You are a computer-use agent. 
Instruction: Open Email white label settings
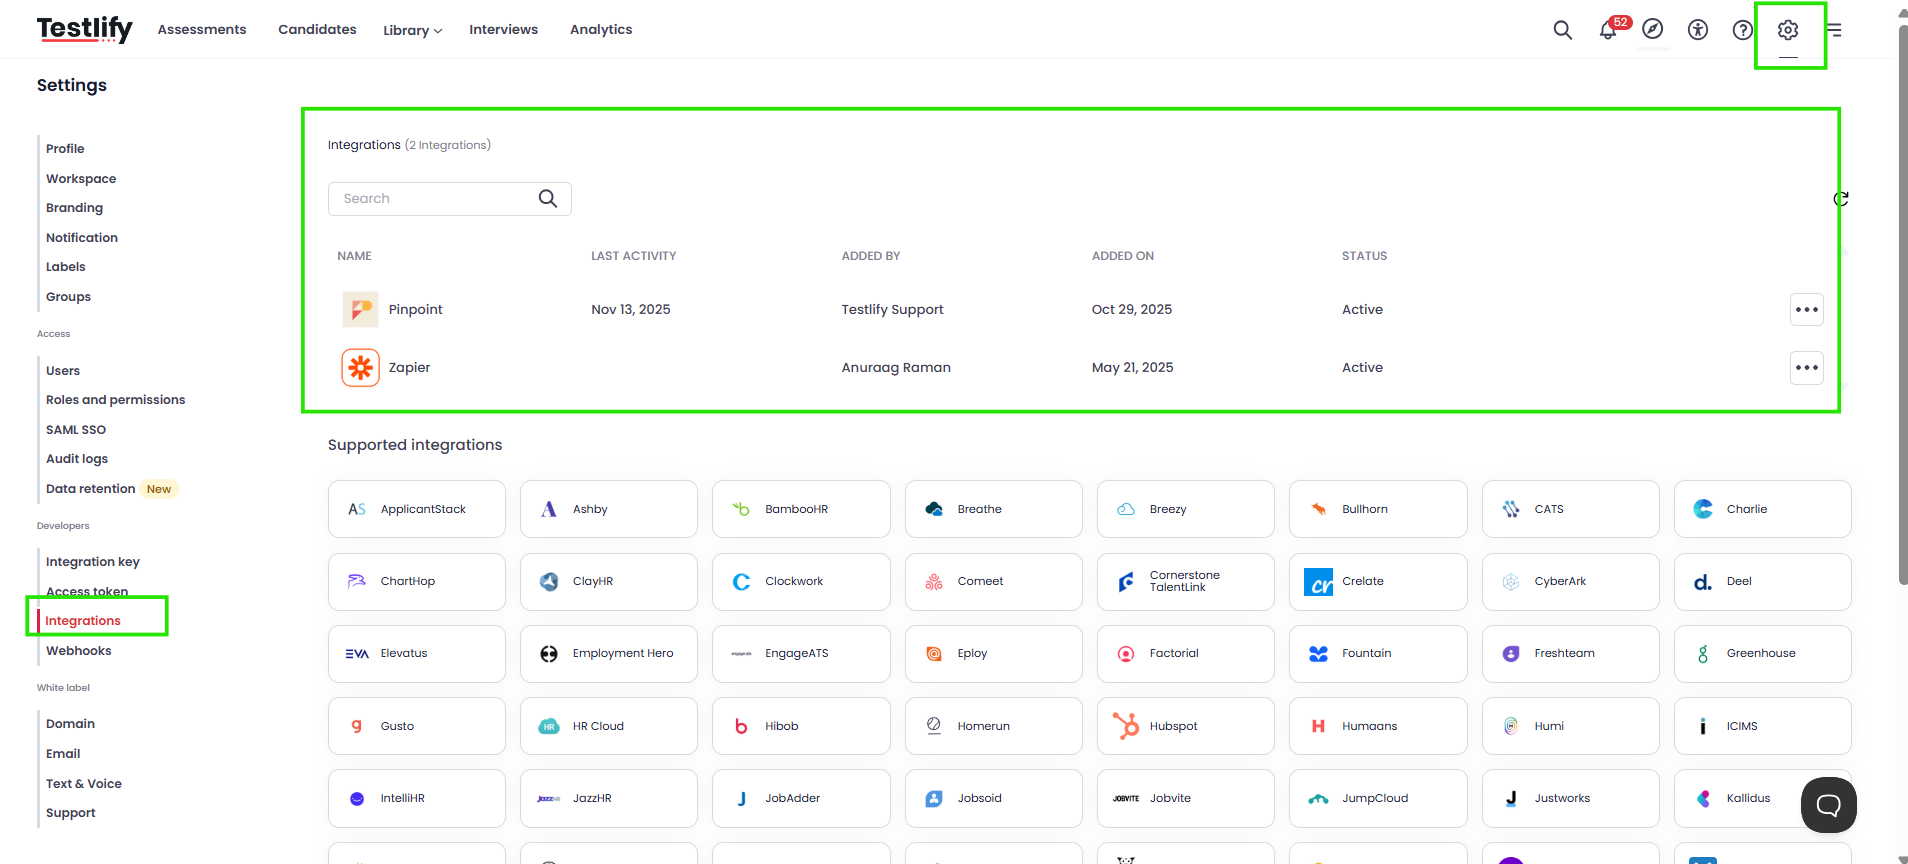pyautogui.click(x=63, y=754)
